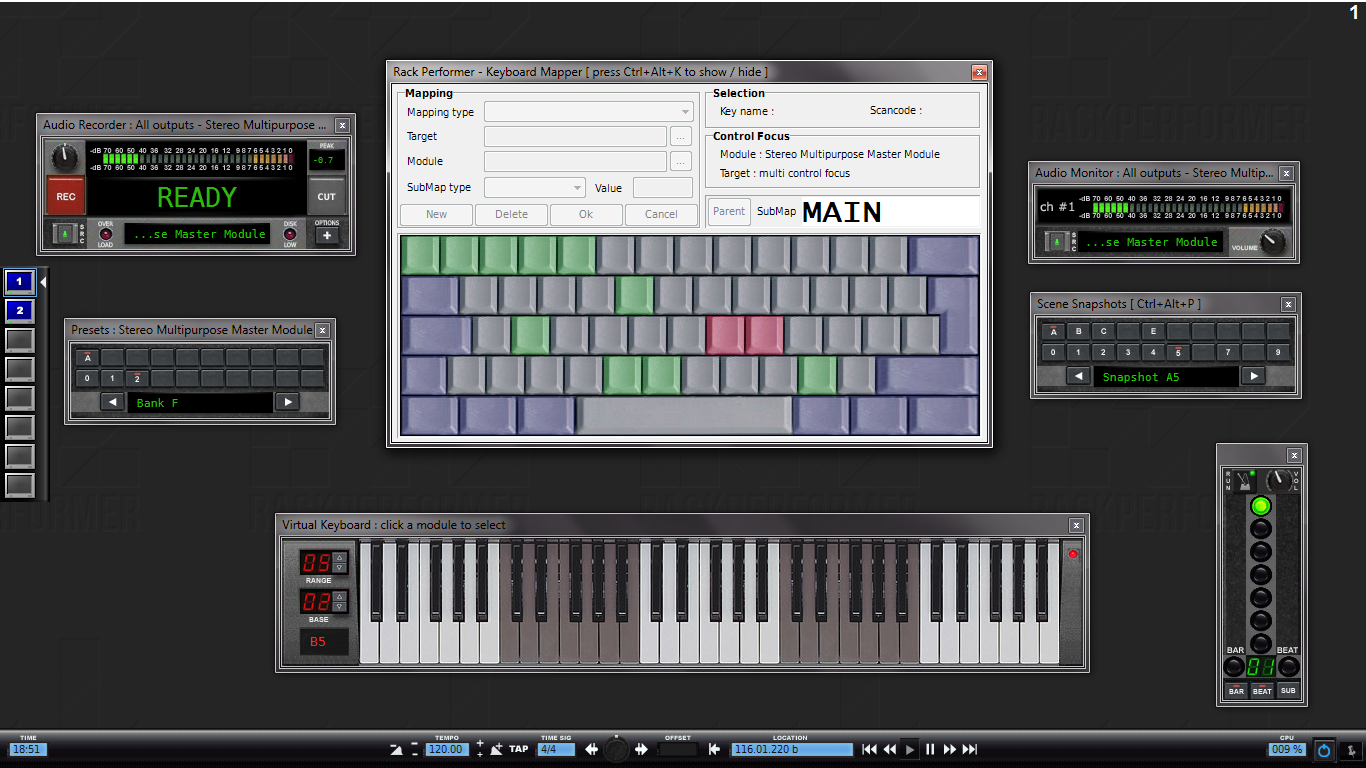Open recorder OPTIONS plus button
The image size is (1366, 768).
(x=326, y=236)
